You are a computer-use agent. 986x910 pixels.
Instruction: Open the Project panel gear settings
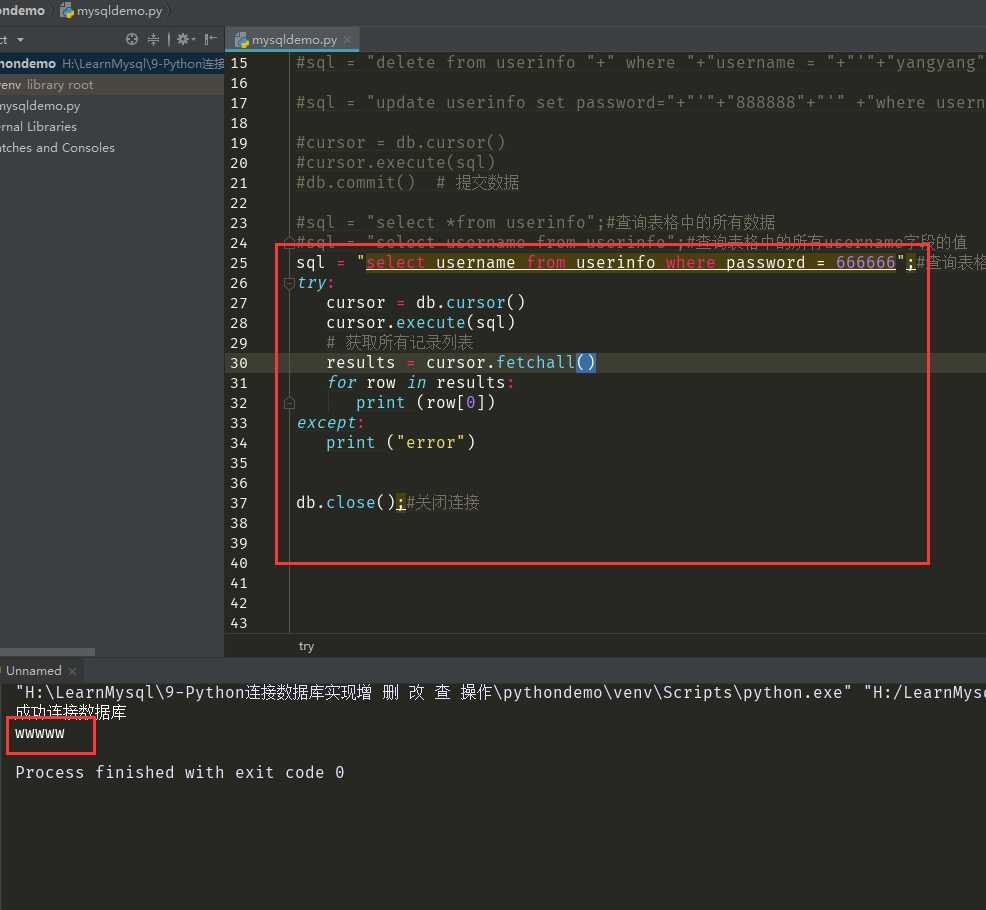pyautogui.click(x=186, y=40)
